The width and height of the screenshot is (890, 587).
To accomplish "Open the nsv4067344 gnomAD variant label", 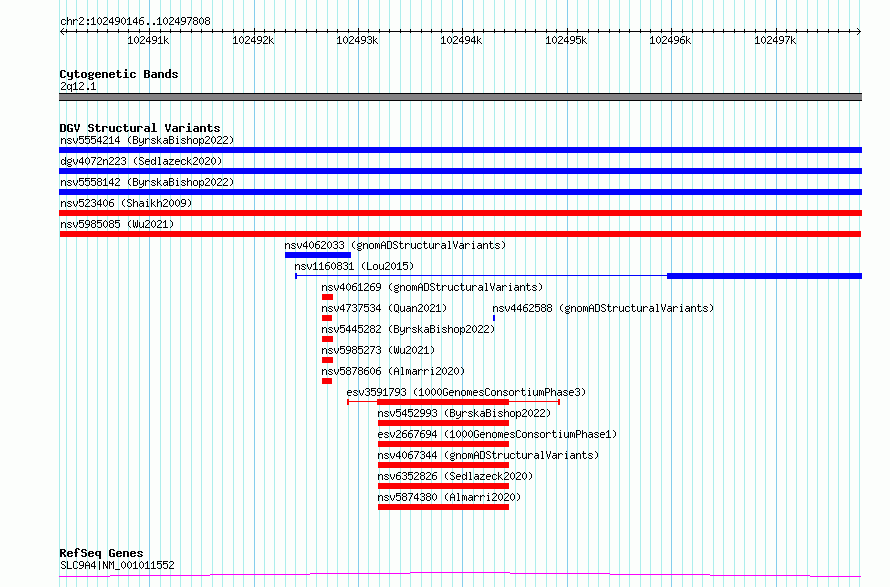I will [488, 455].
